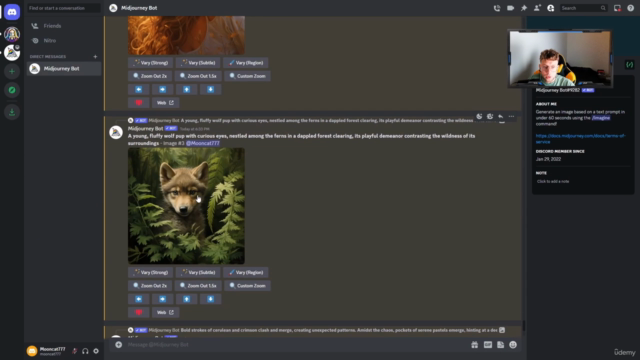
Task: Start voice call icon in header
Action: tap(497, 8)
